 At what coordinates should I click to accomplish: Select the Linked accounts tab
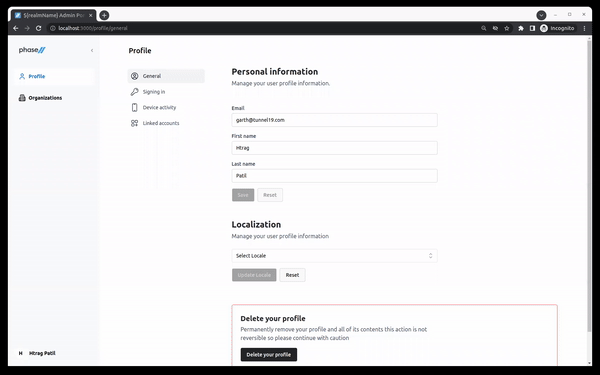[166, 123]
